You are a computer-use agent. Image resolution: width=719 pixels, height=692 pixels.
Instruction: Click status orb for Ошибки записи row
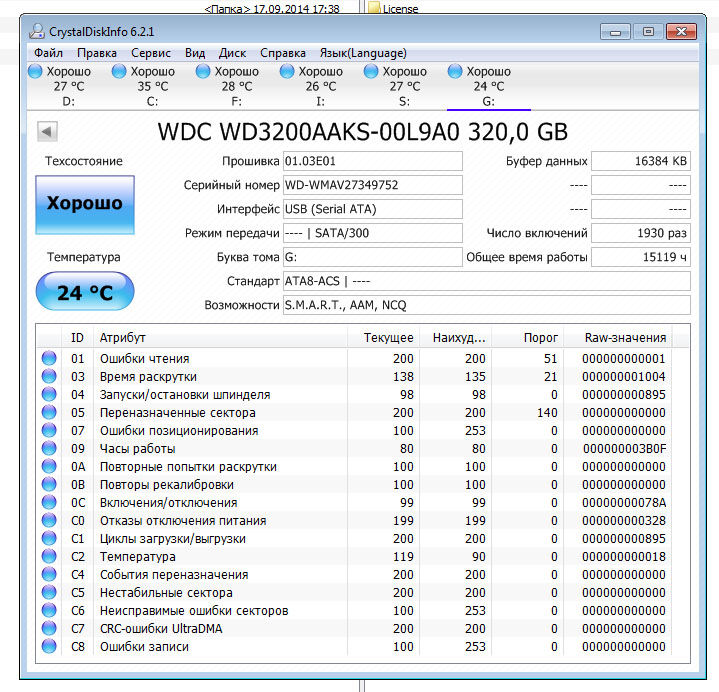49,646
